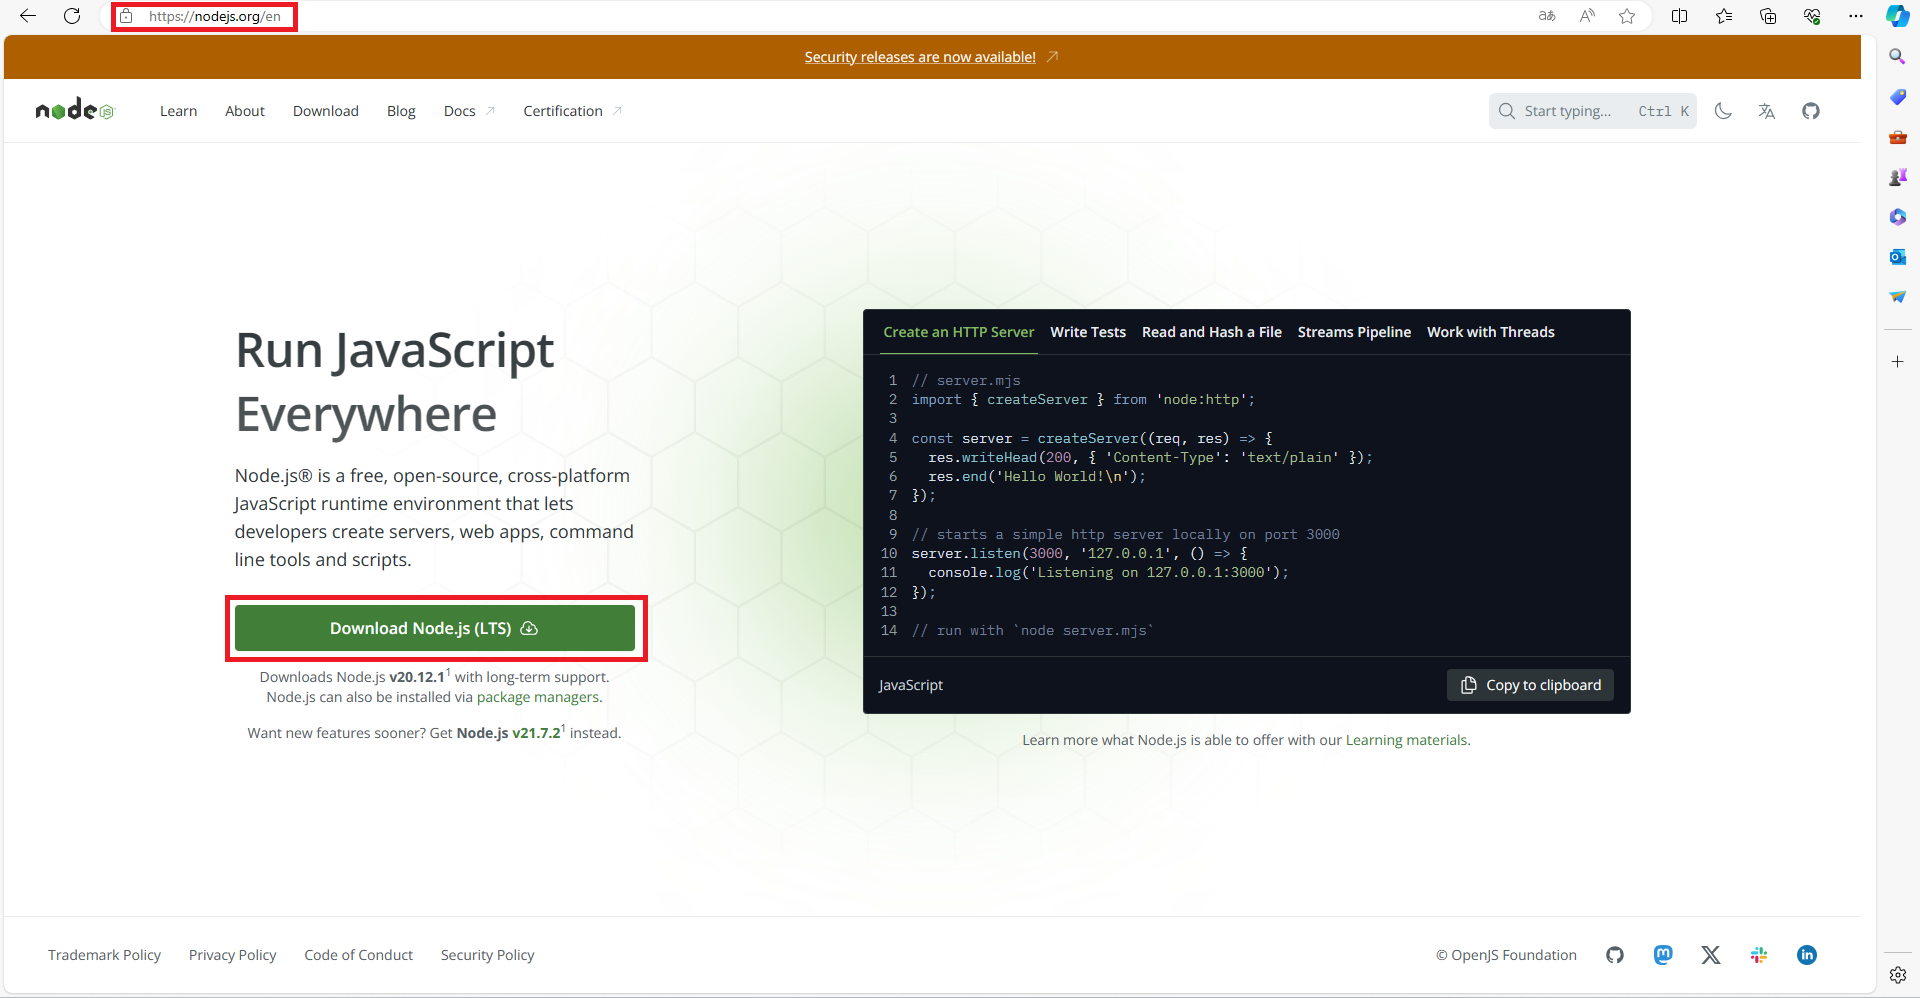Open the Learn menu item
This screenshot has height=998, width=1920.
178,111
